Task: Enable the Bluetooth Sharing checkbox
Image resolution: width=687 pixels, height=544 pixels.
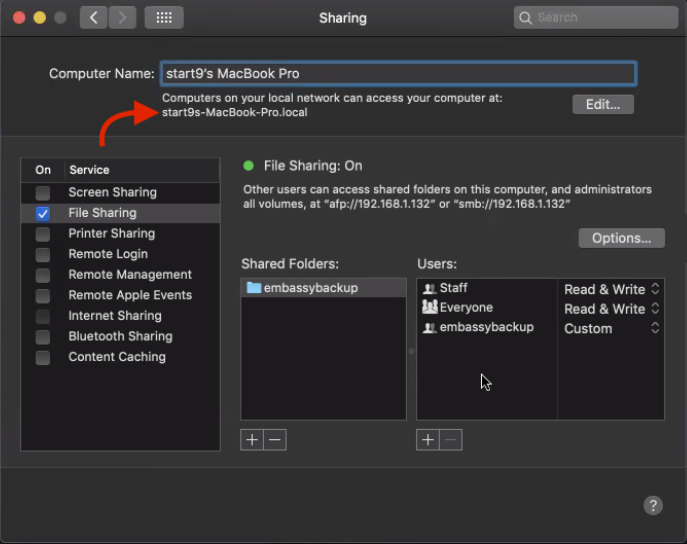Action: (43, 336)
